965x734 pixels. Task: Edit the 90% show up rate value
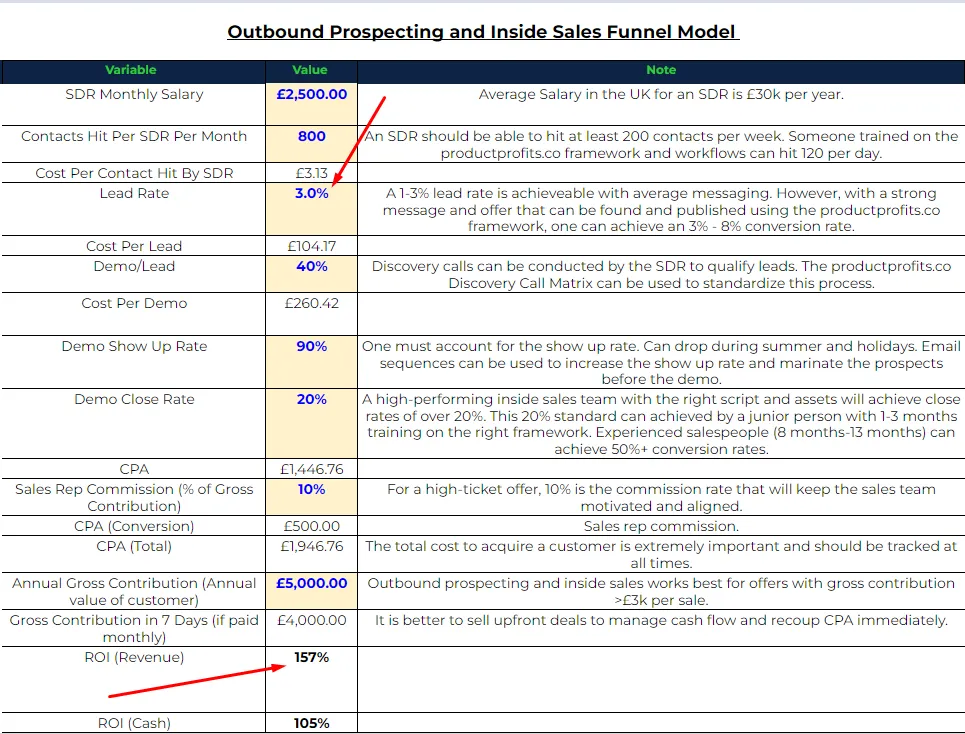[311, 362]
